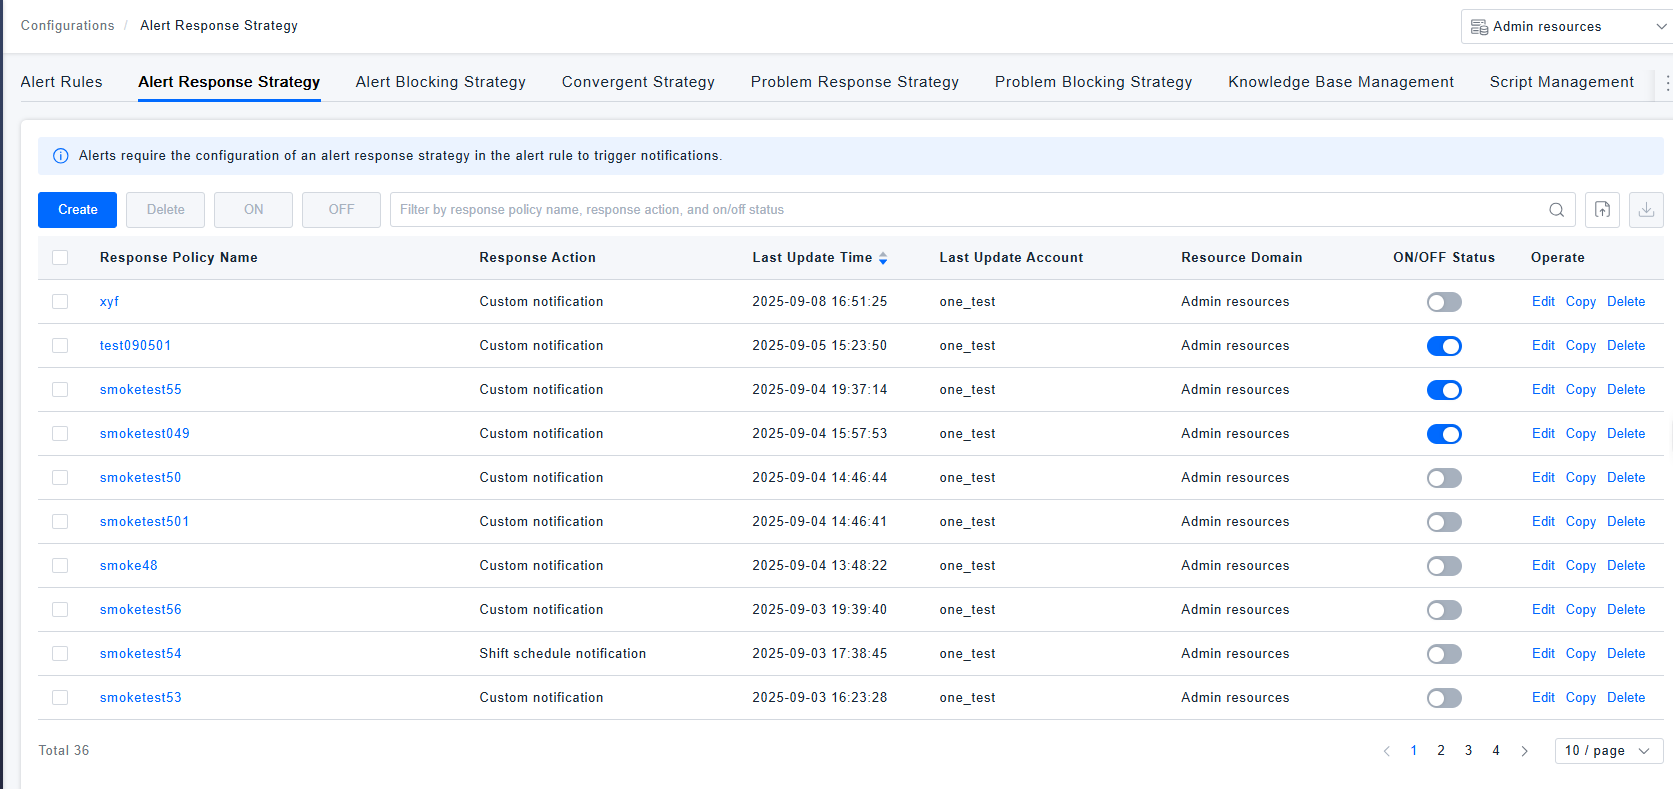The width and height of the screenshot is (1673, 789).
Task: Click the download export icon
Action: (1646, 210)
